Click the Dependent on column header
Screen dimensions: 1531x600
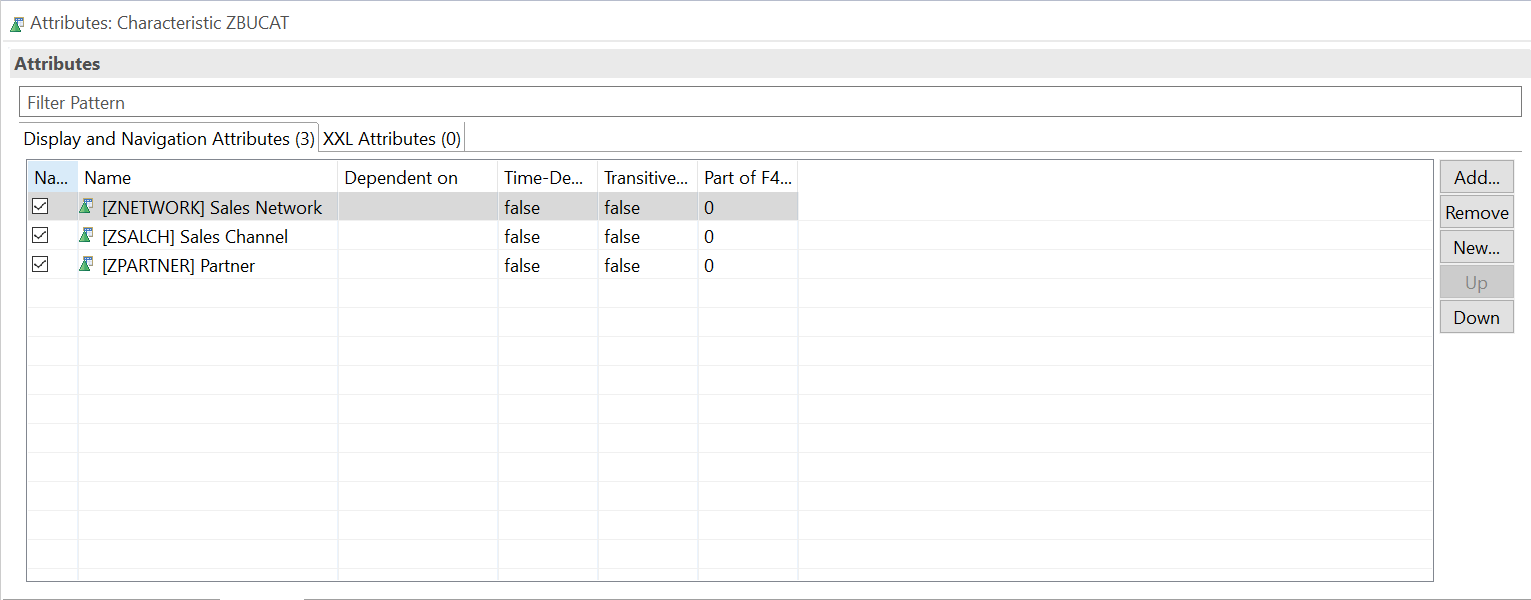[x=400, y=177]
